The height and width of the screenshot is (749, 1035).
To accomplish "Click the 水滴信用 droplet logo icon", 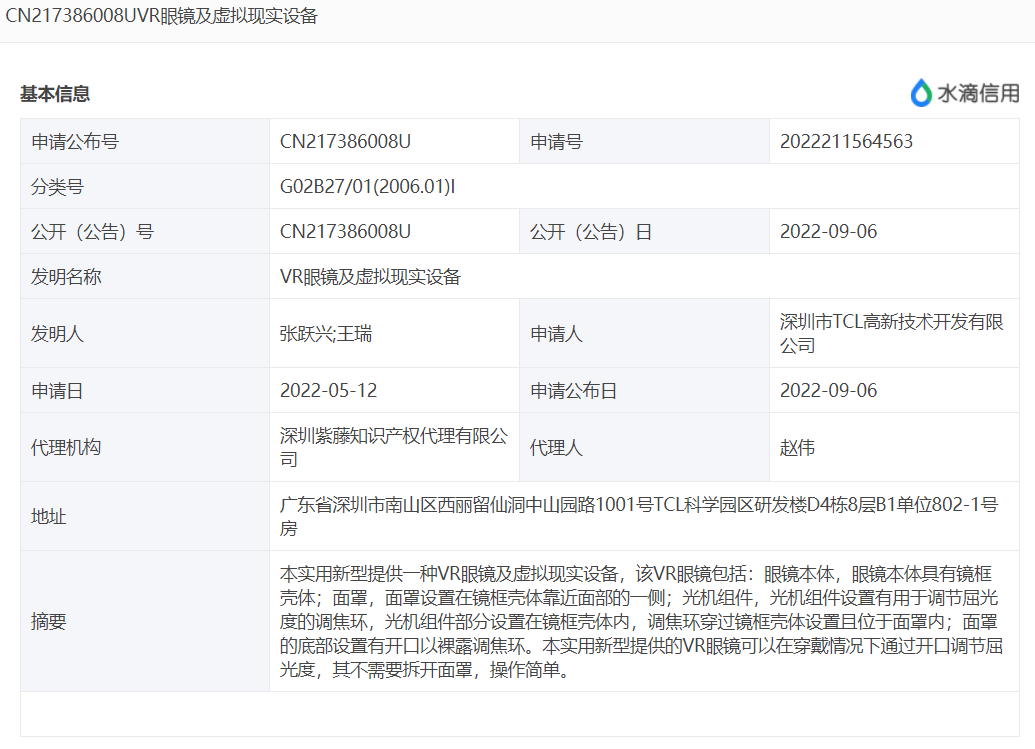I will point(921,93).
